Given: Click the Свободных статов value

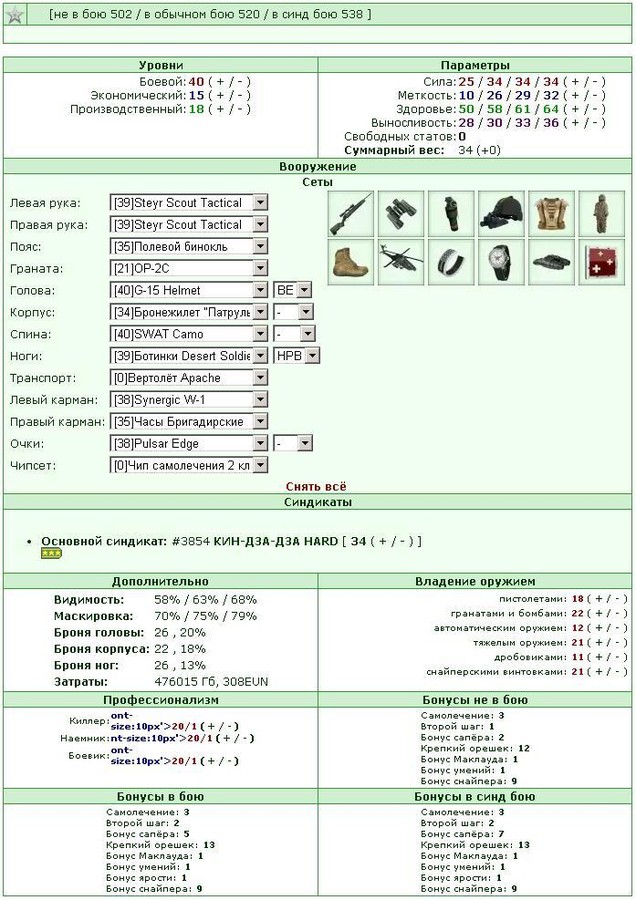Looking at the screenshot, I should tap(462, 137).
